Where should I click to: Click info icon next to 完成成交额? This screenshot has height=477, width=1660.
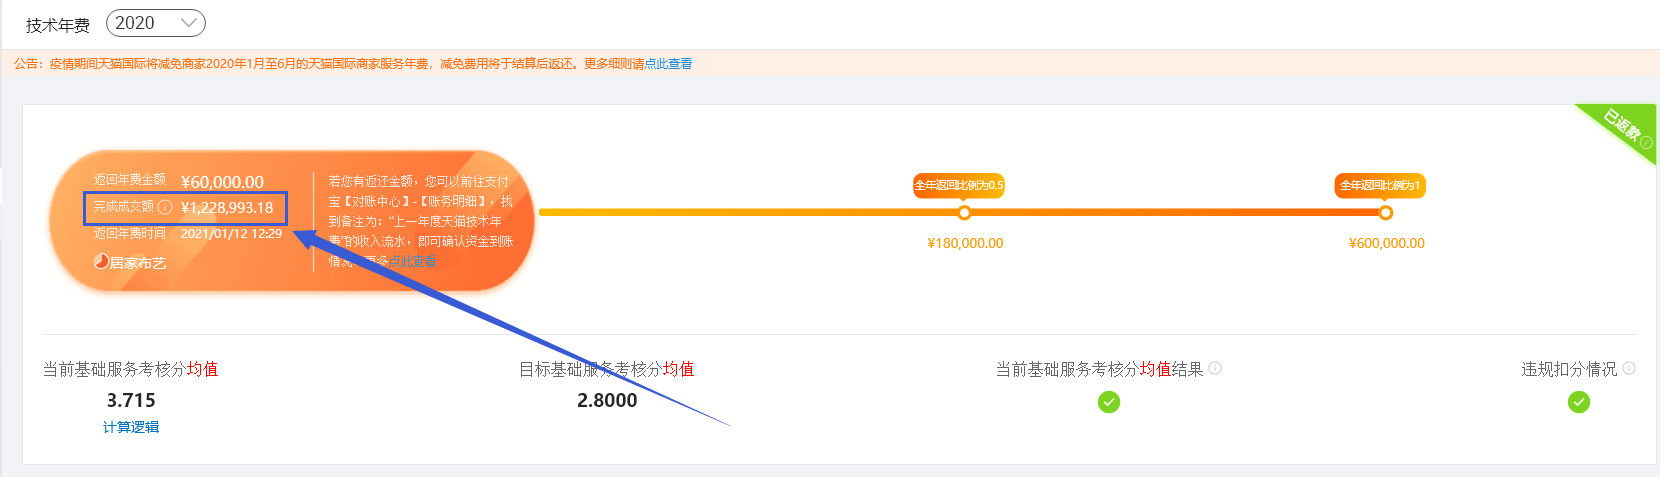[x=165, y=207]
